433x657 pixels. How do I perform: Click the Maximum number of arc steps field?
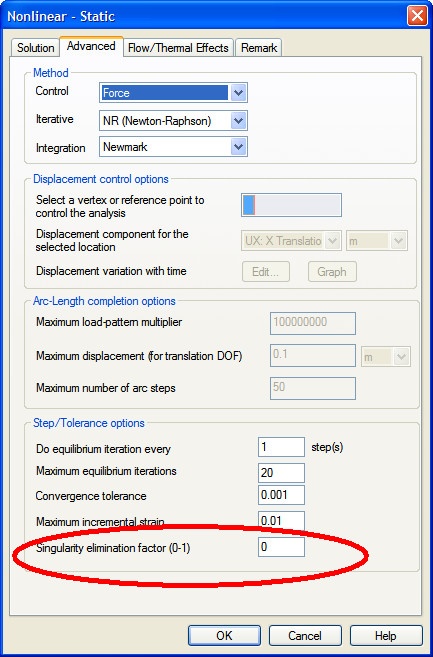coord(313,388)
